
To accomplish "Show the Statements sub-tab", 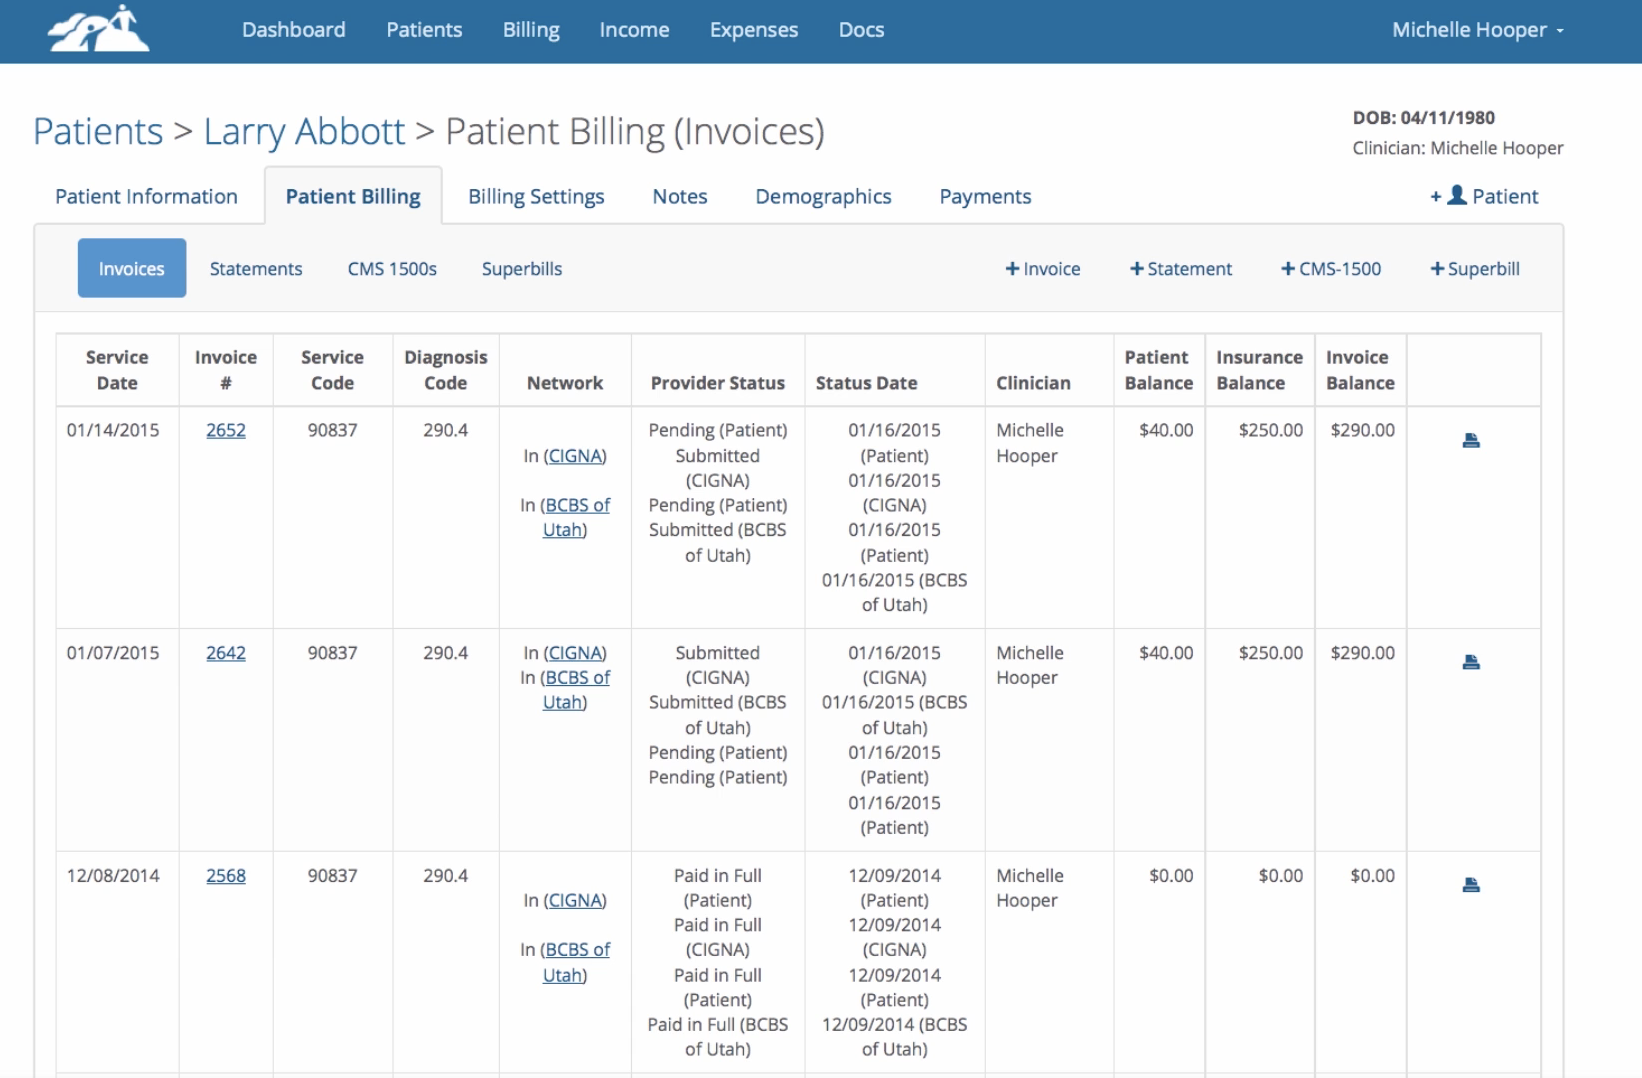I will [x=256, y=269].
